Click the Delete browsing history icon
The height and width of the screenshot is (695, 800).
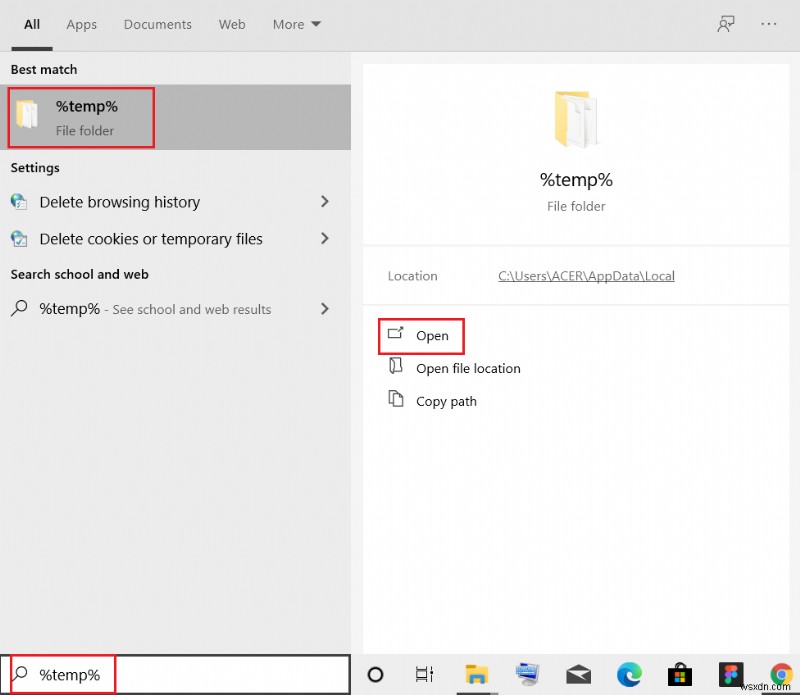19,202
